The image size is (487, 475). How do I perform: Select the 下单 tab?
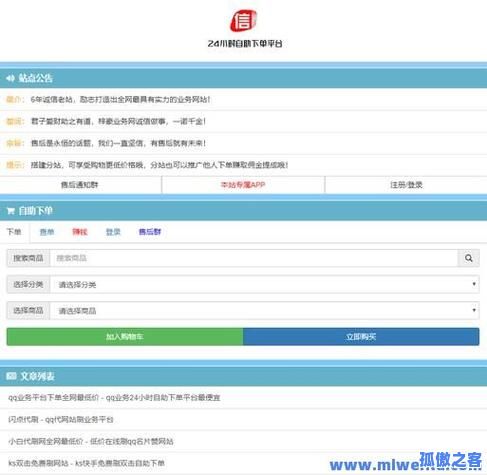pyautogui.click(x=14, y=232)
